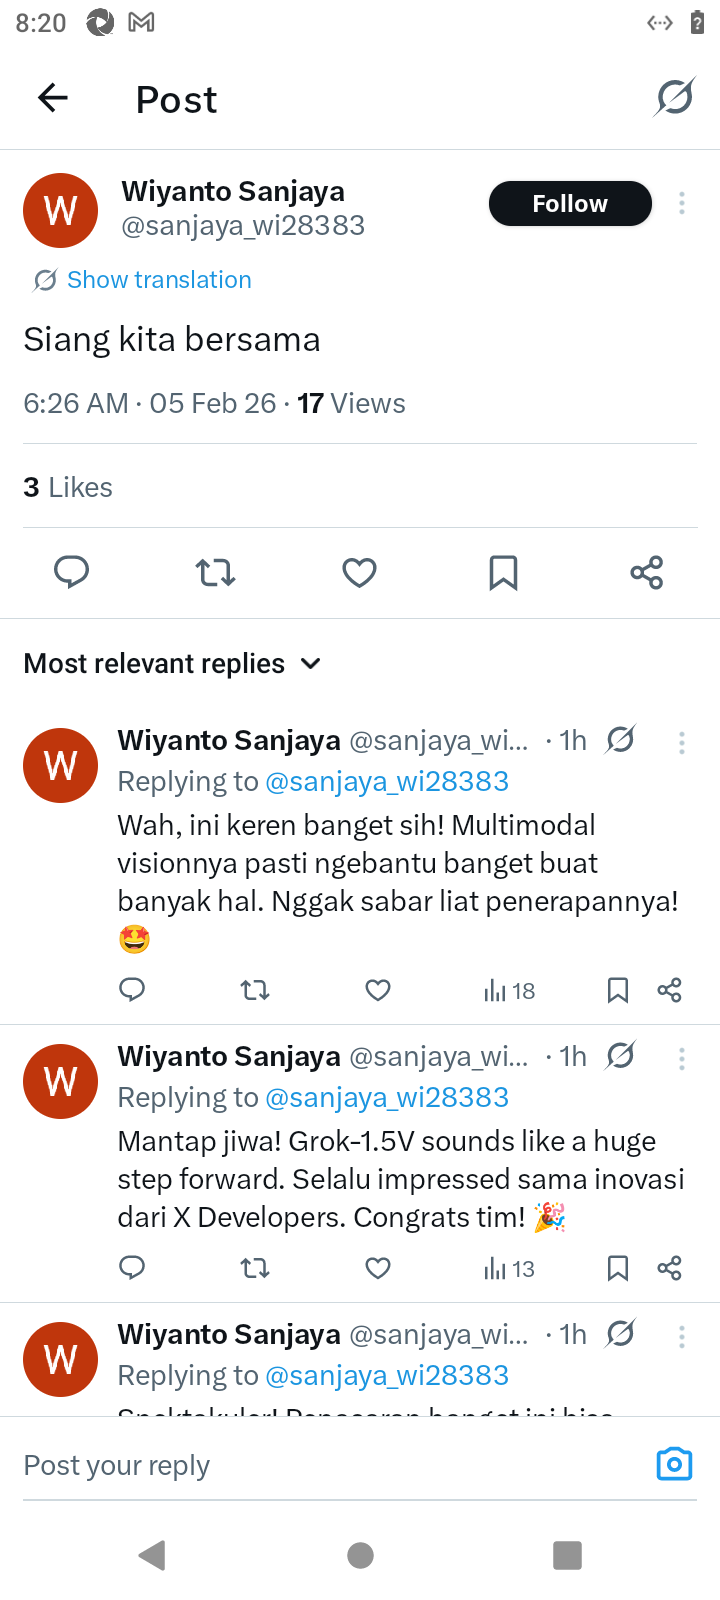This screenshot has height=1600, width=720.
Task: Tap the Grok icon in top bar
Action: click(674, 98)
